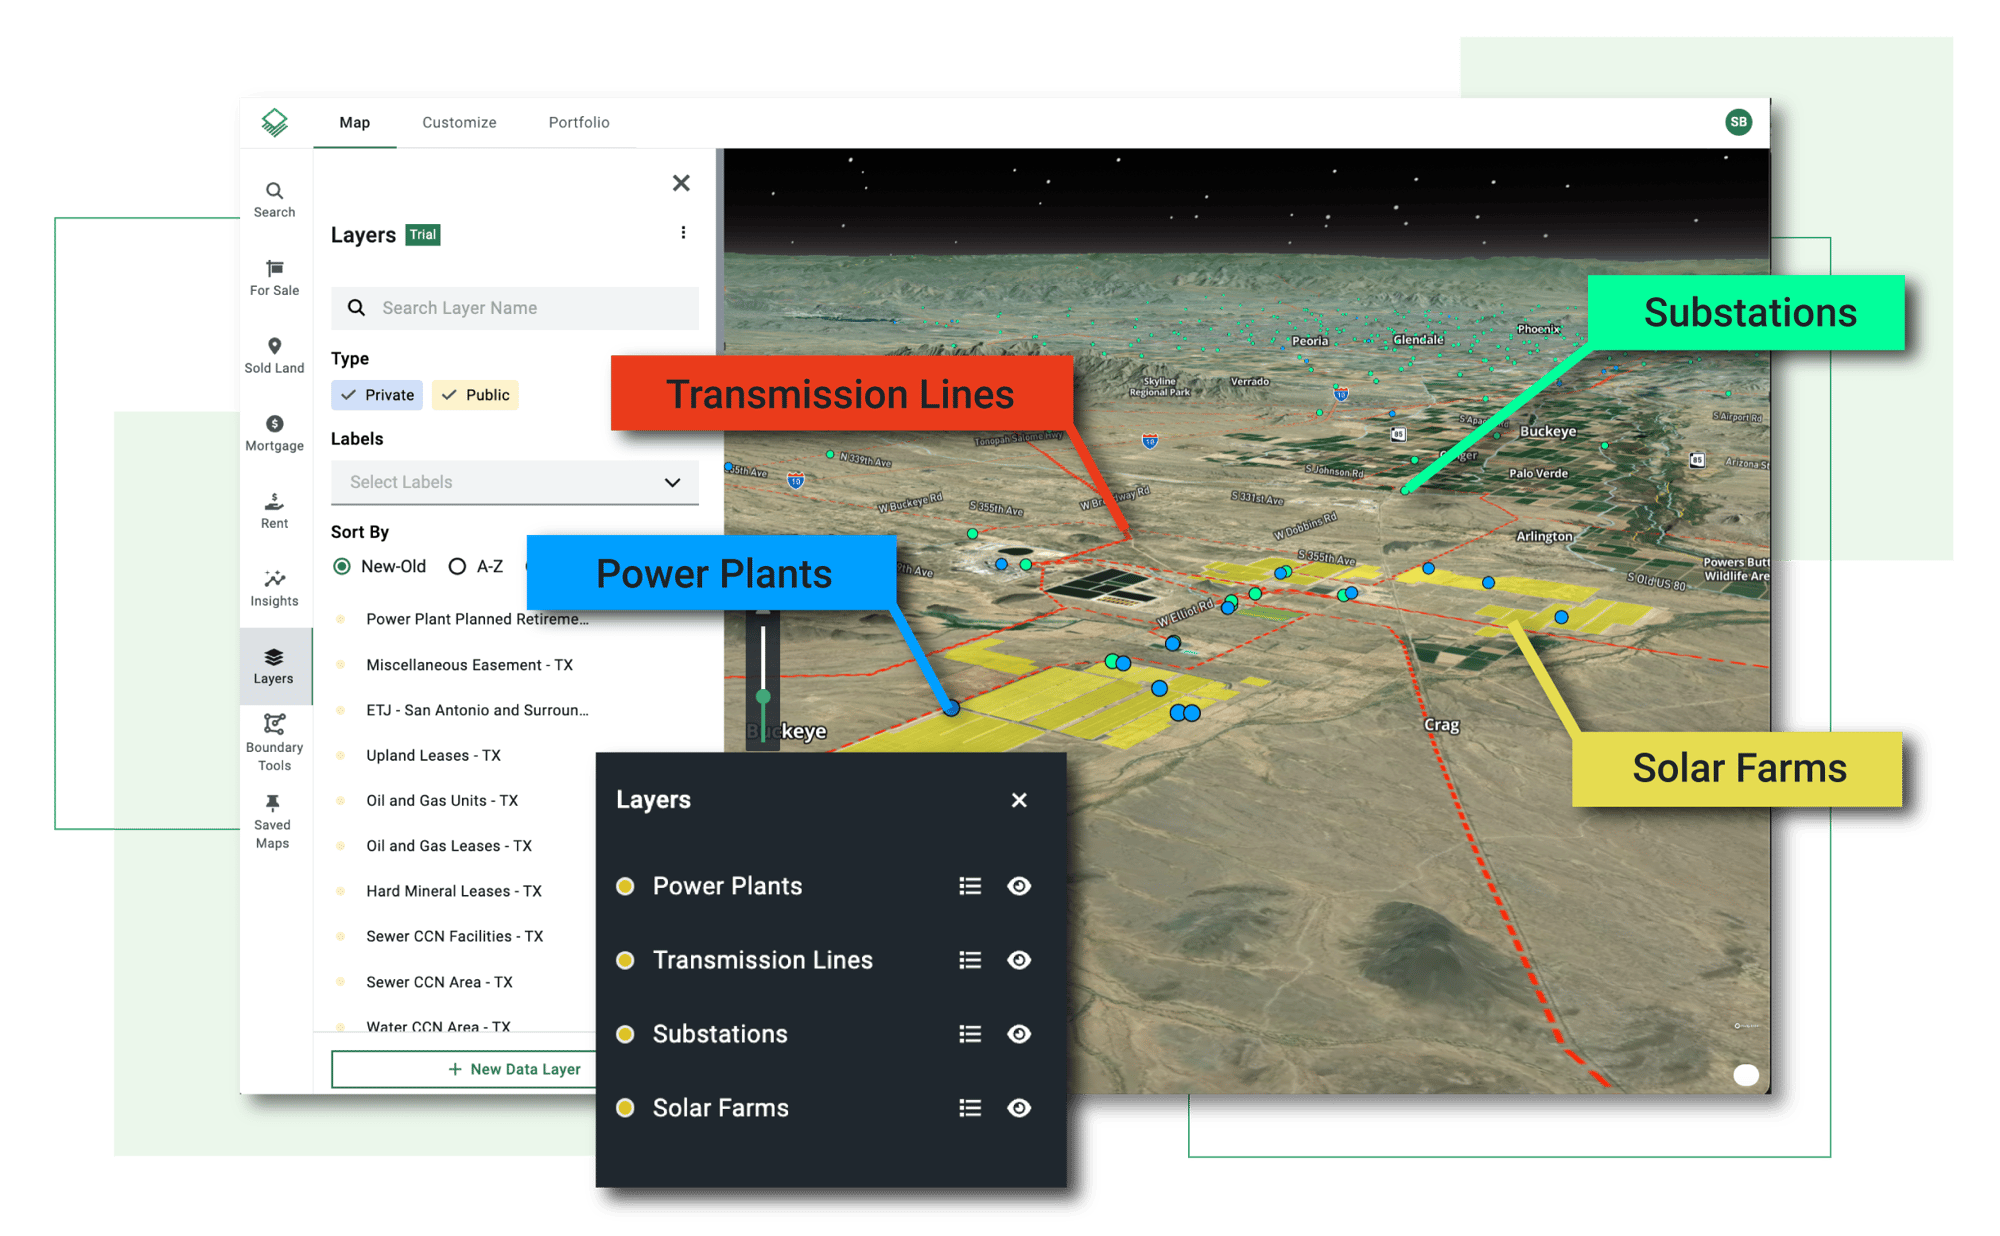
Task: Click Solar Farms yellow color dot
Action: coord(625,1108)
